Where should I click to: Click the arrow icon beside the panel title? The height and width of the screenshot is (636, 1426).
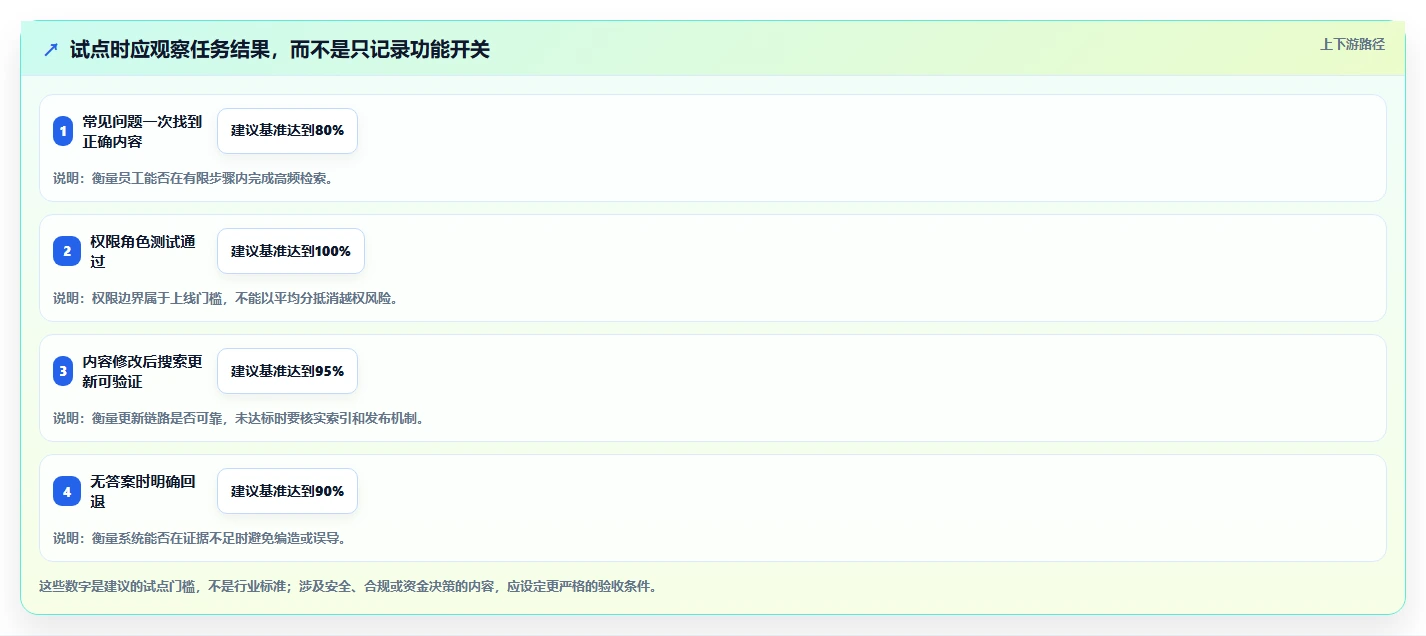[51, 50]
